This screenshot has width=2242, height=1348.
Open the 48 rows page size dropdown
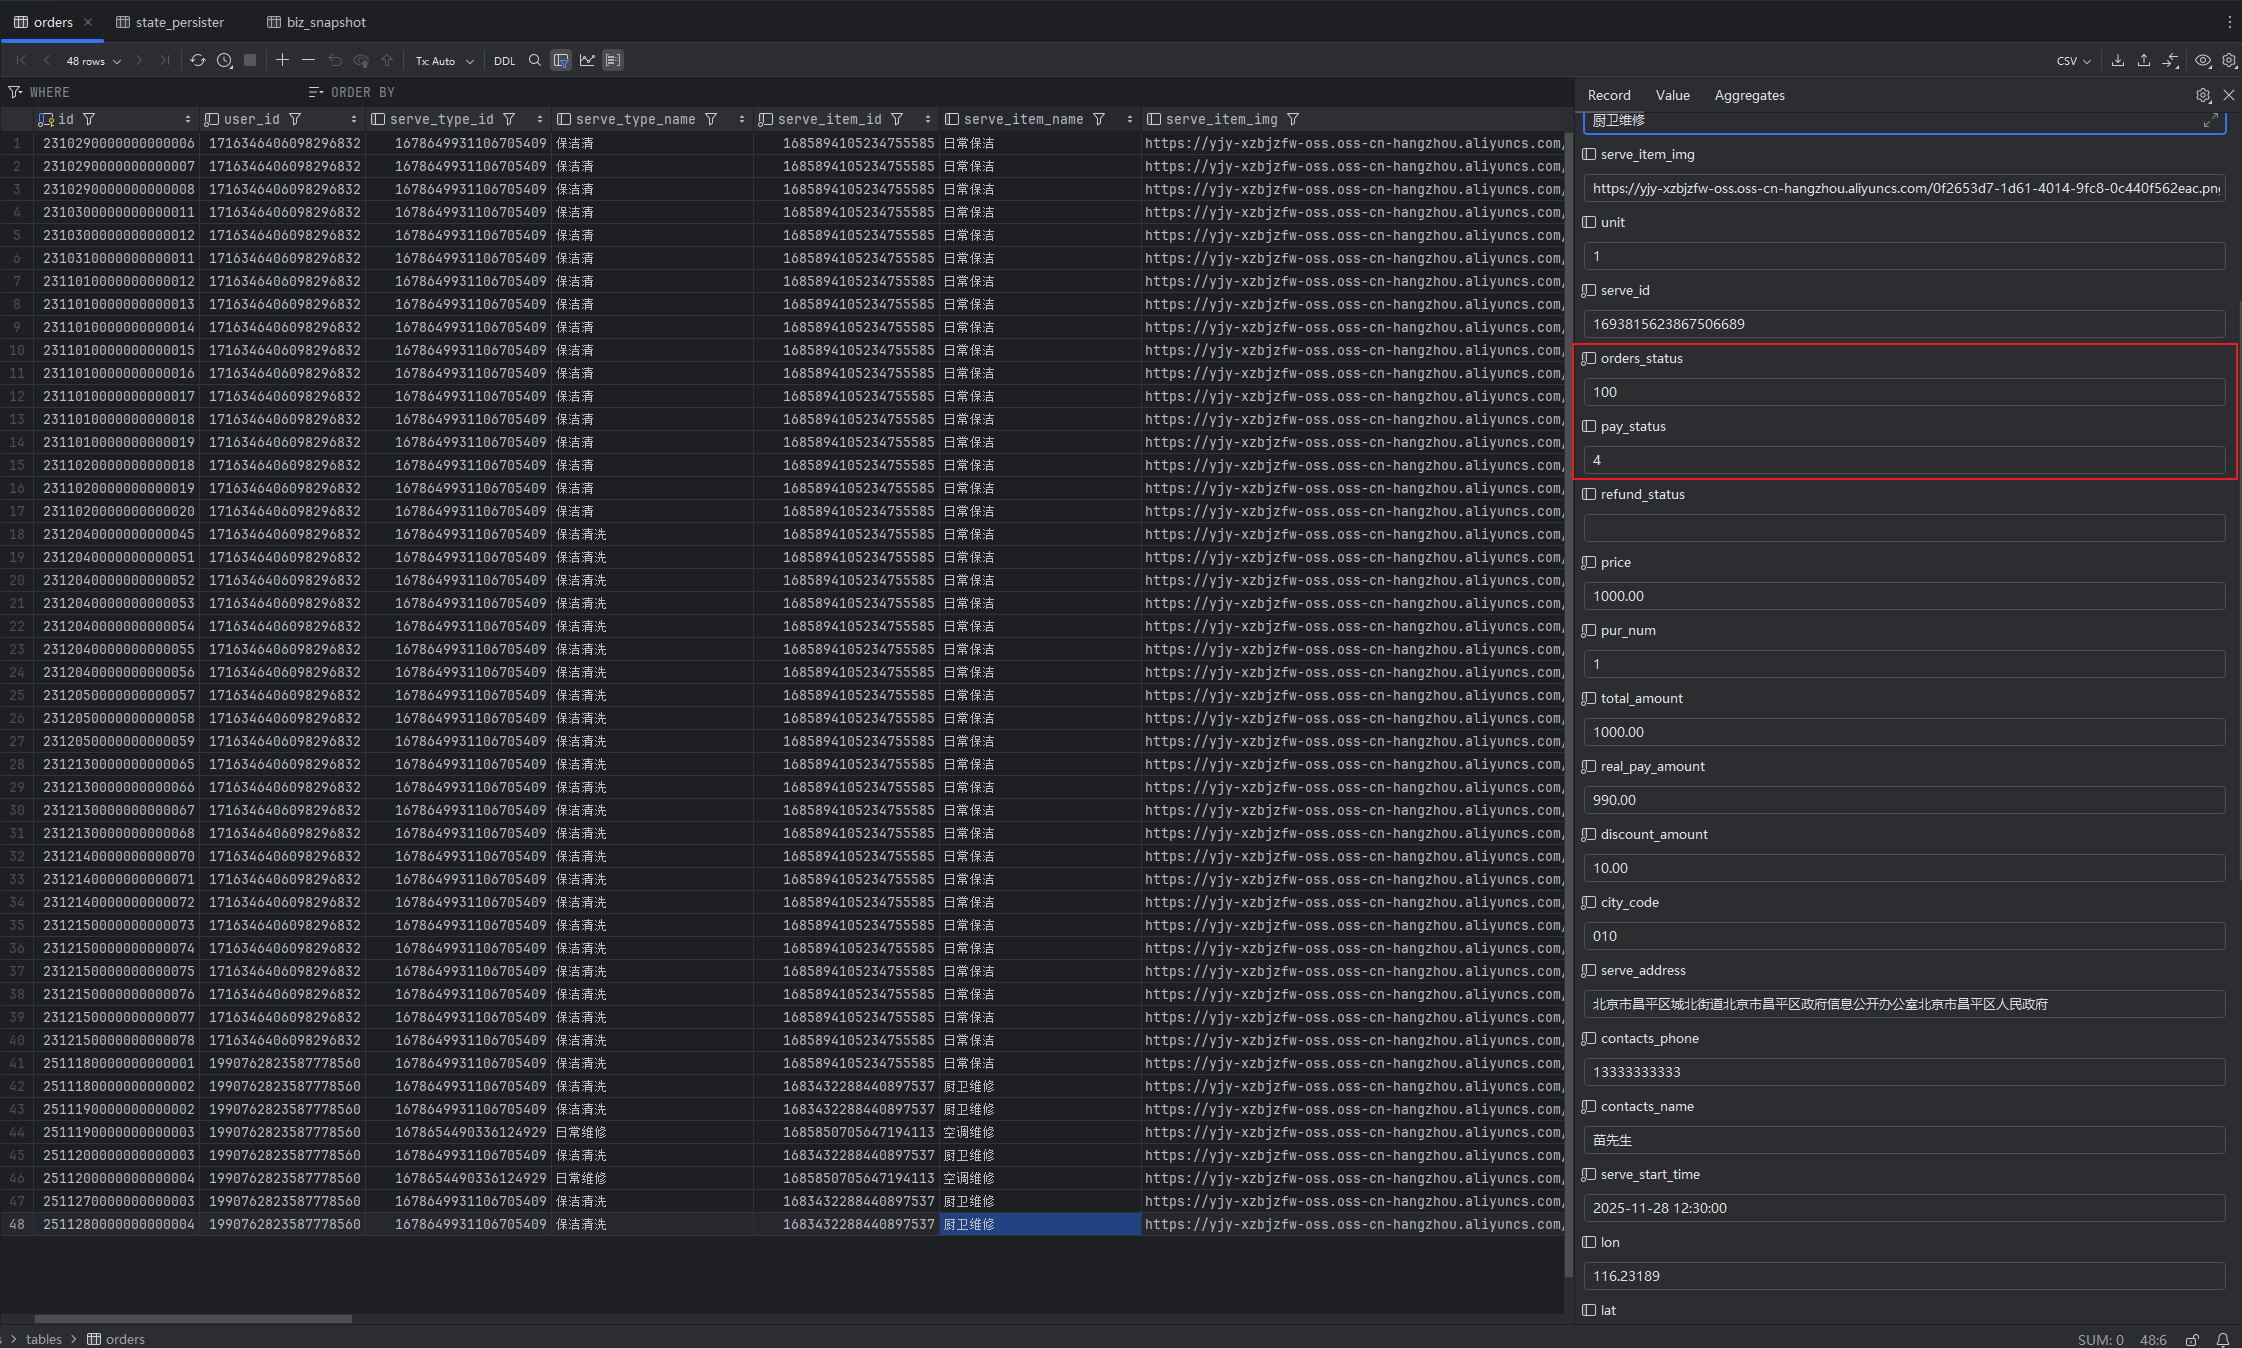point(93,61)
